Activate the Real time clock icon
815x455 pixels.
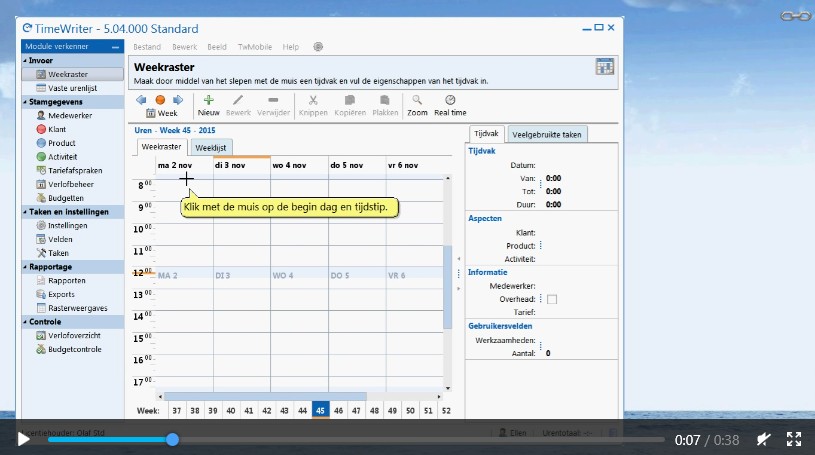(x=450, y=100)
